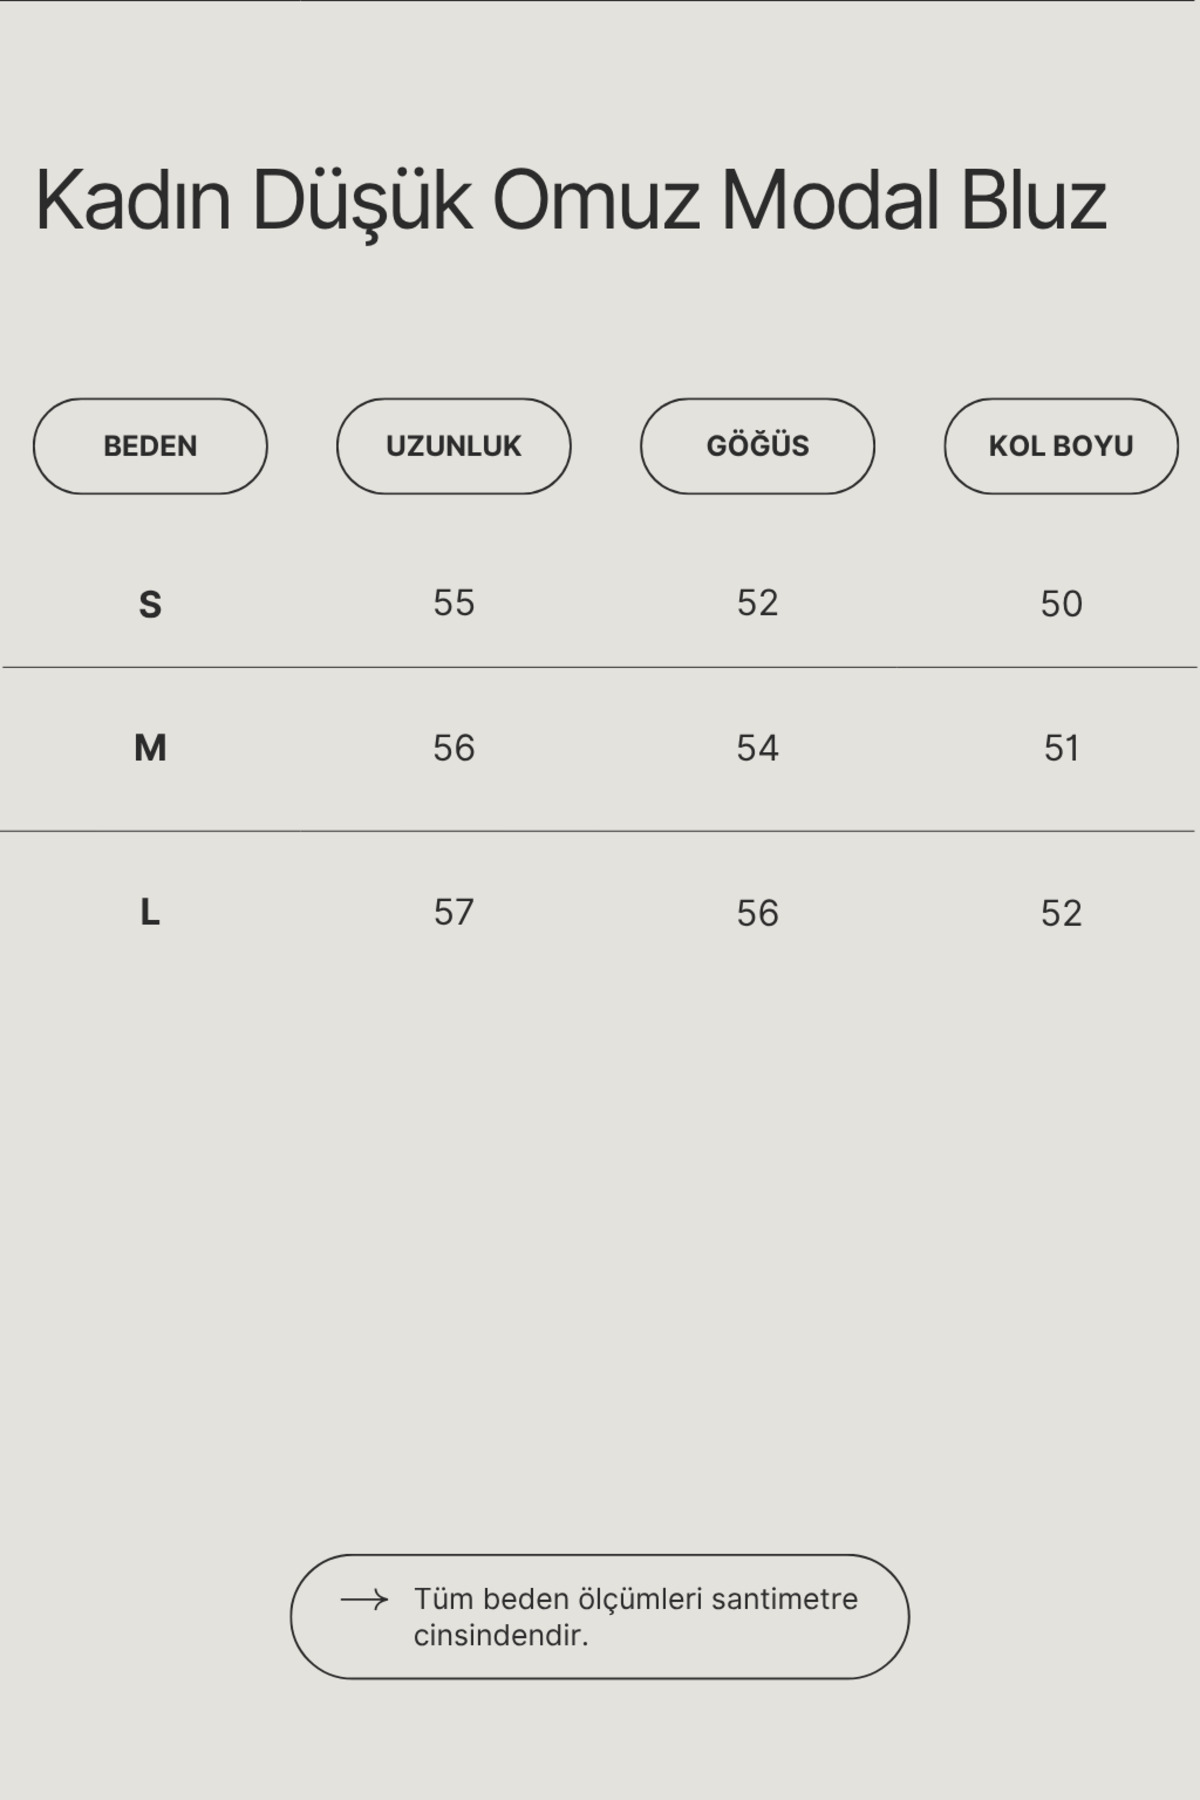Viewport: 1200px width, 1800px height.
Task: Select the BEDEN column header pill
Action: pos(150,446)
